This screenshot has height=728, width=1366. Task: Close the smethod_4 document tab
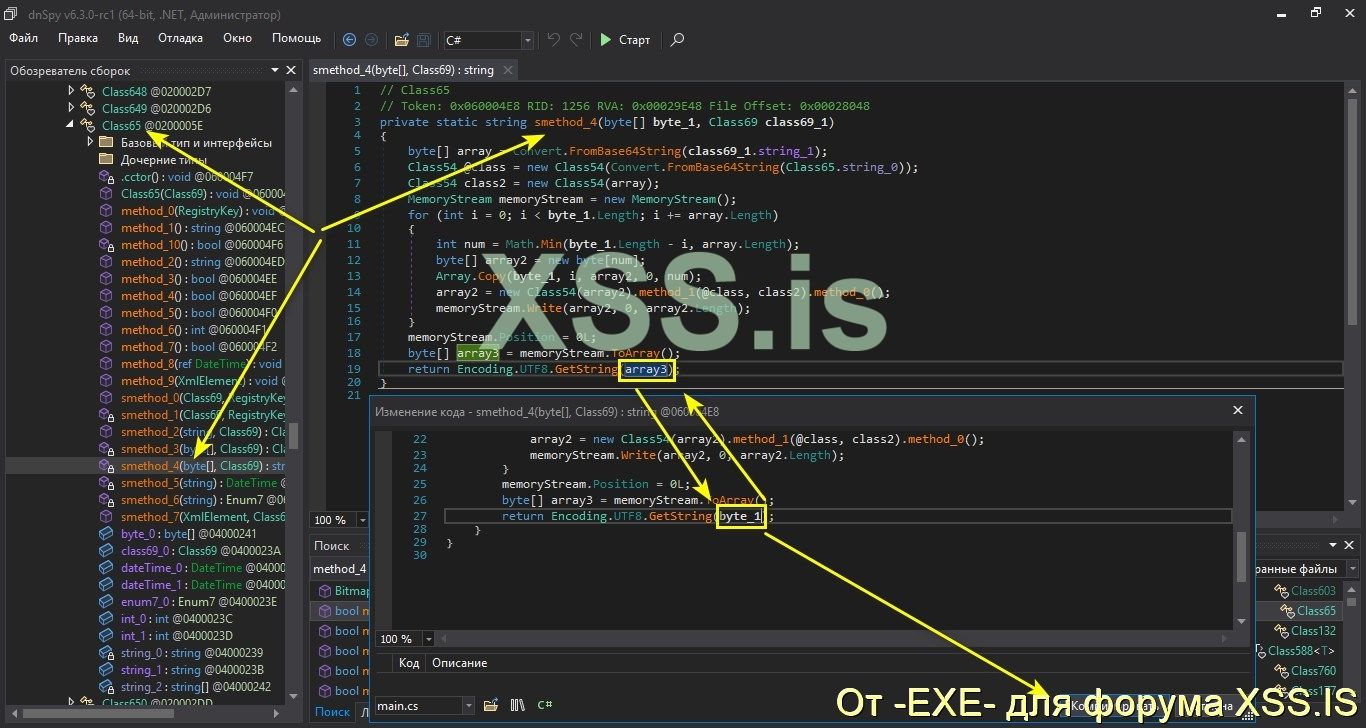[508, 70]
